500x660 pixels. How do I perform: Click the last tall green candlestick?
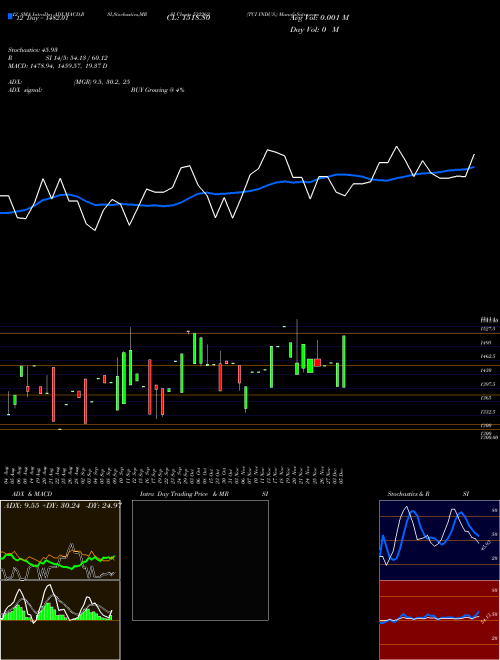pyautogui.click(x=344, y=362)
